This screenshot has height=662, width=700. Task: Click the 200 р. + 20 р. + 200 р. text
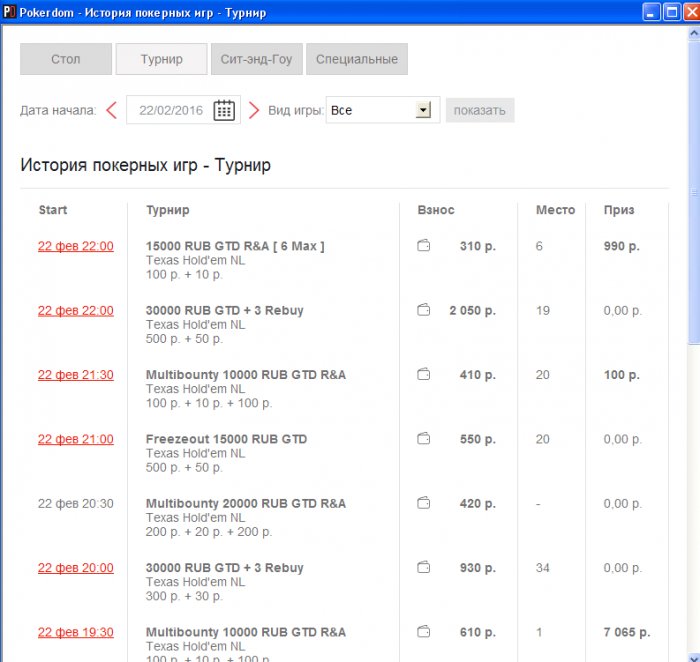point(208,532)
